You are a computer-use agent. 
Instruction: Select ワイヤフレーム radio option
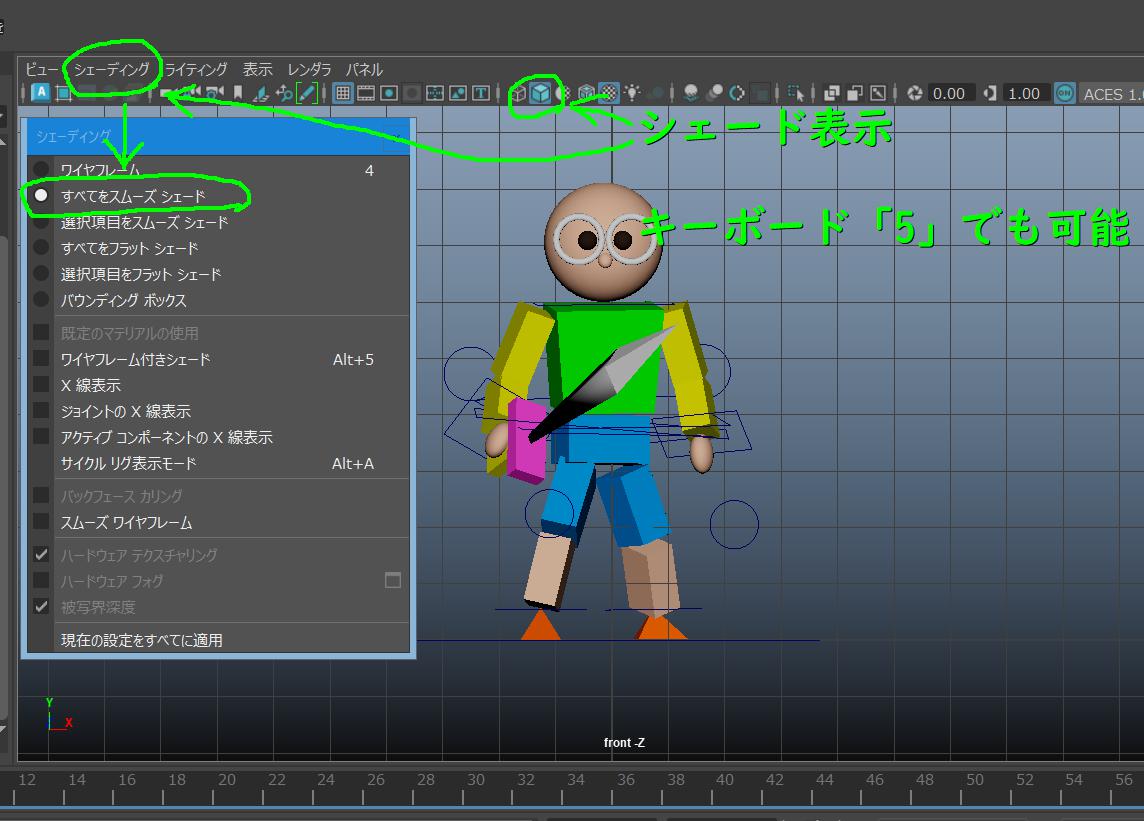point(42,170)
